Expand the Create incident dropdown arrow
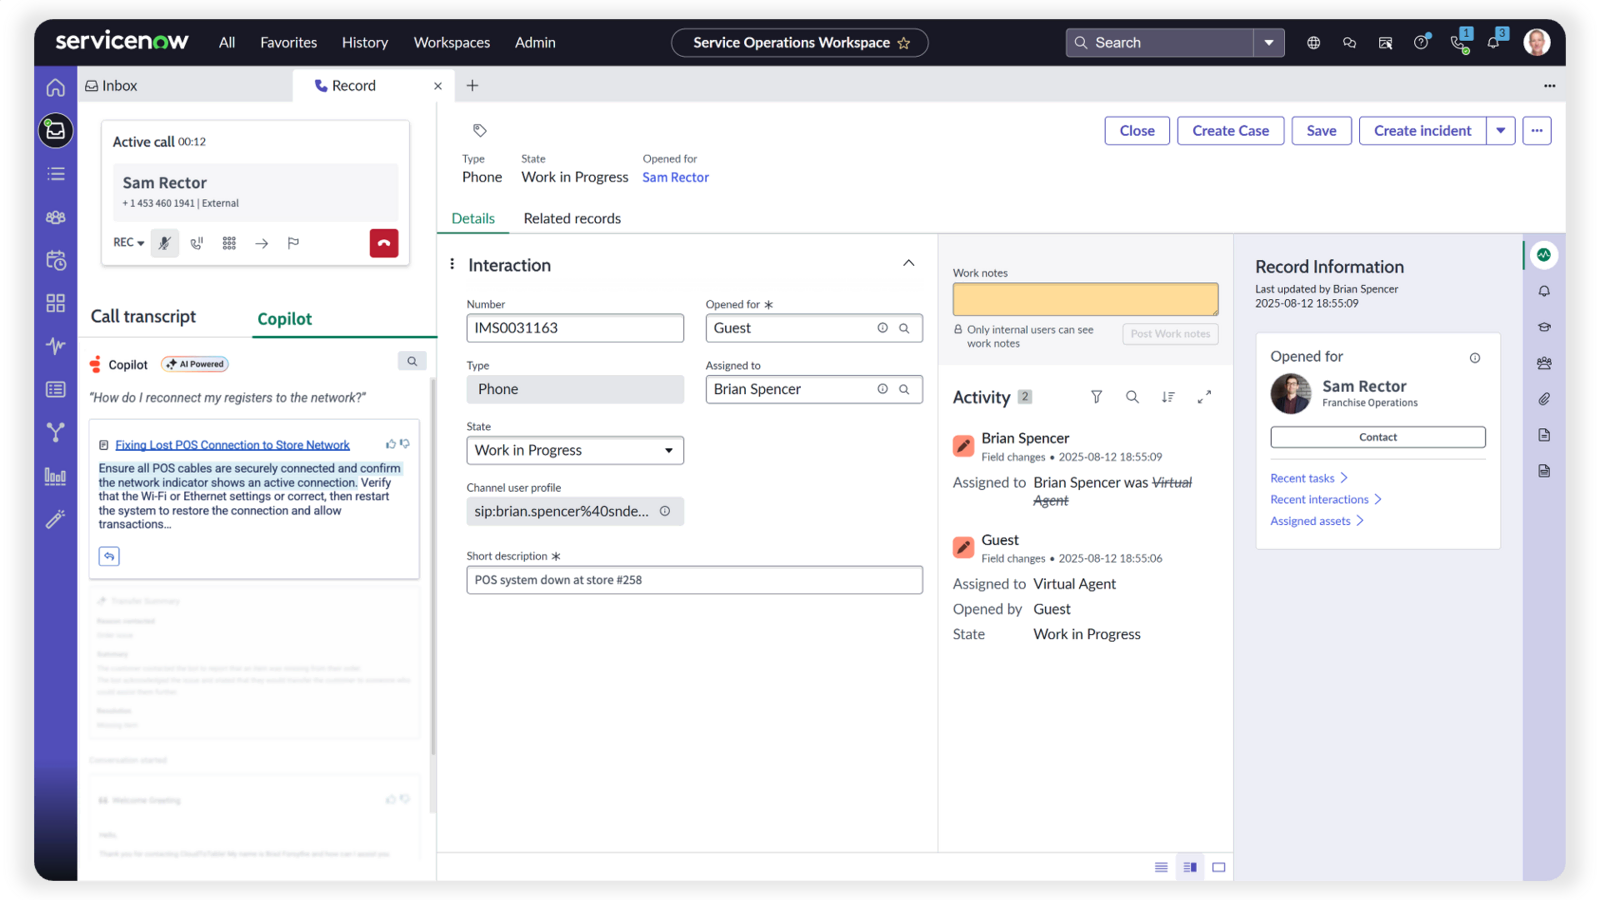 pos(1500,131)
